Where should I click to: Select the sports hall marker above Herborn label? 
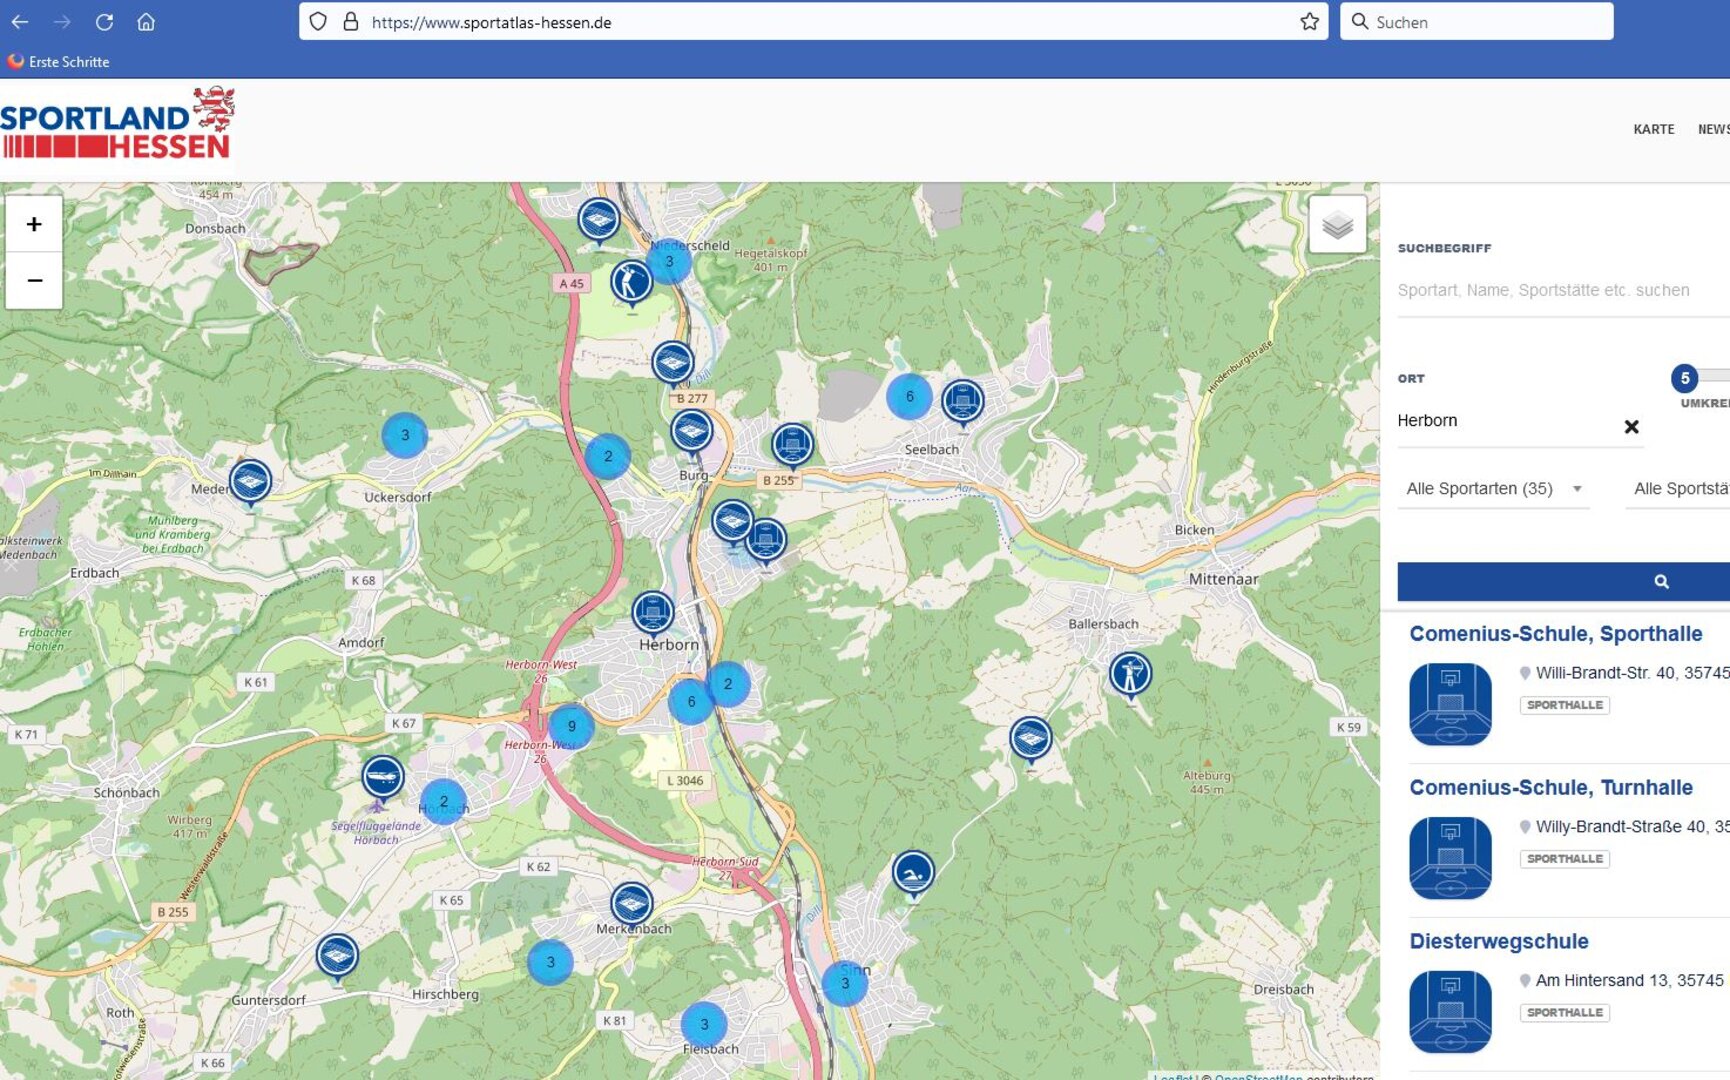pos(653,614)
